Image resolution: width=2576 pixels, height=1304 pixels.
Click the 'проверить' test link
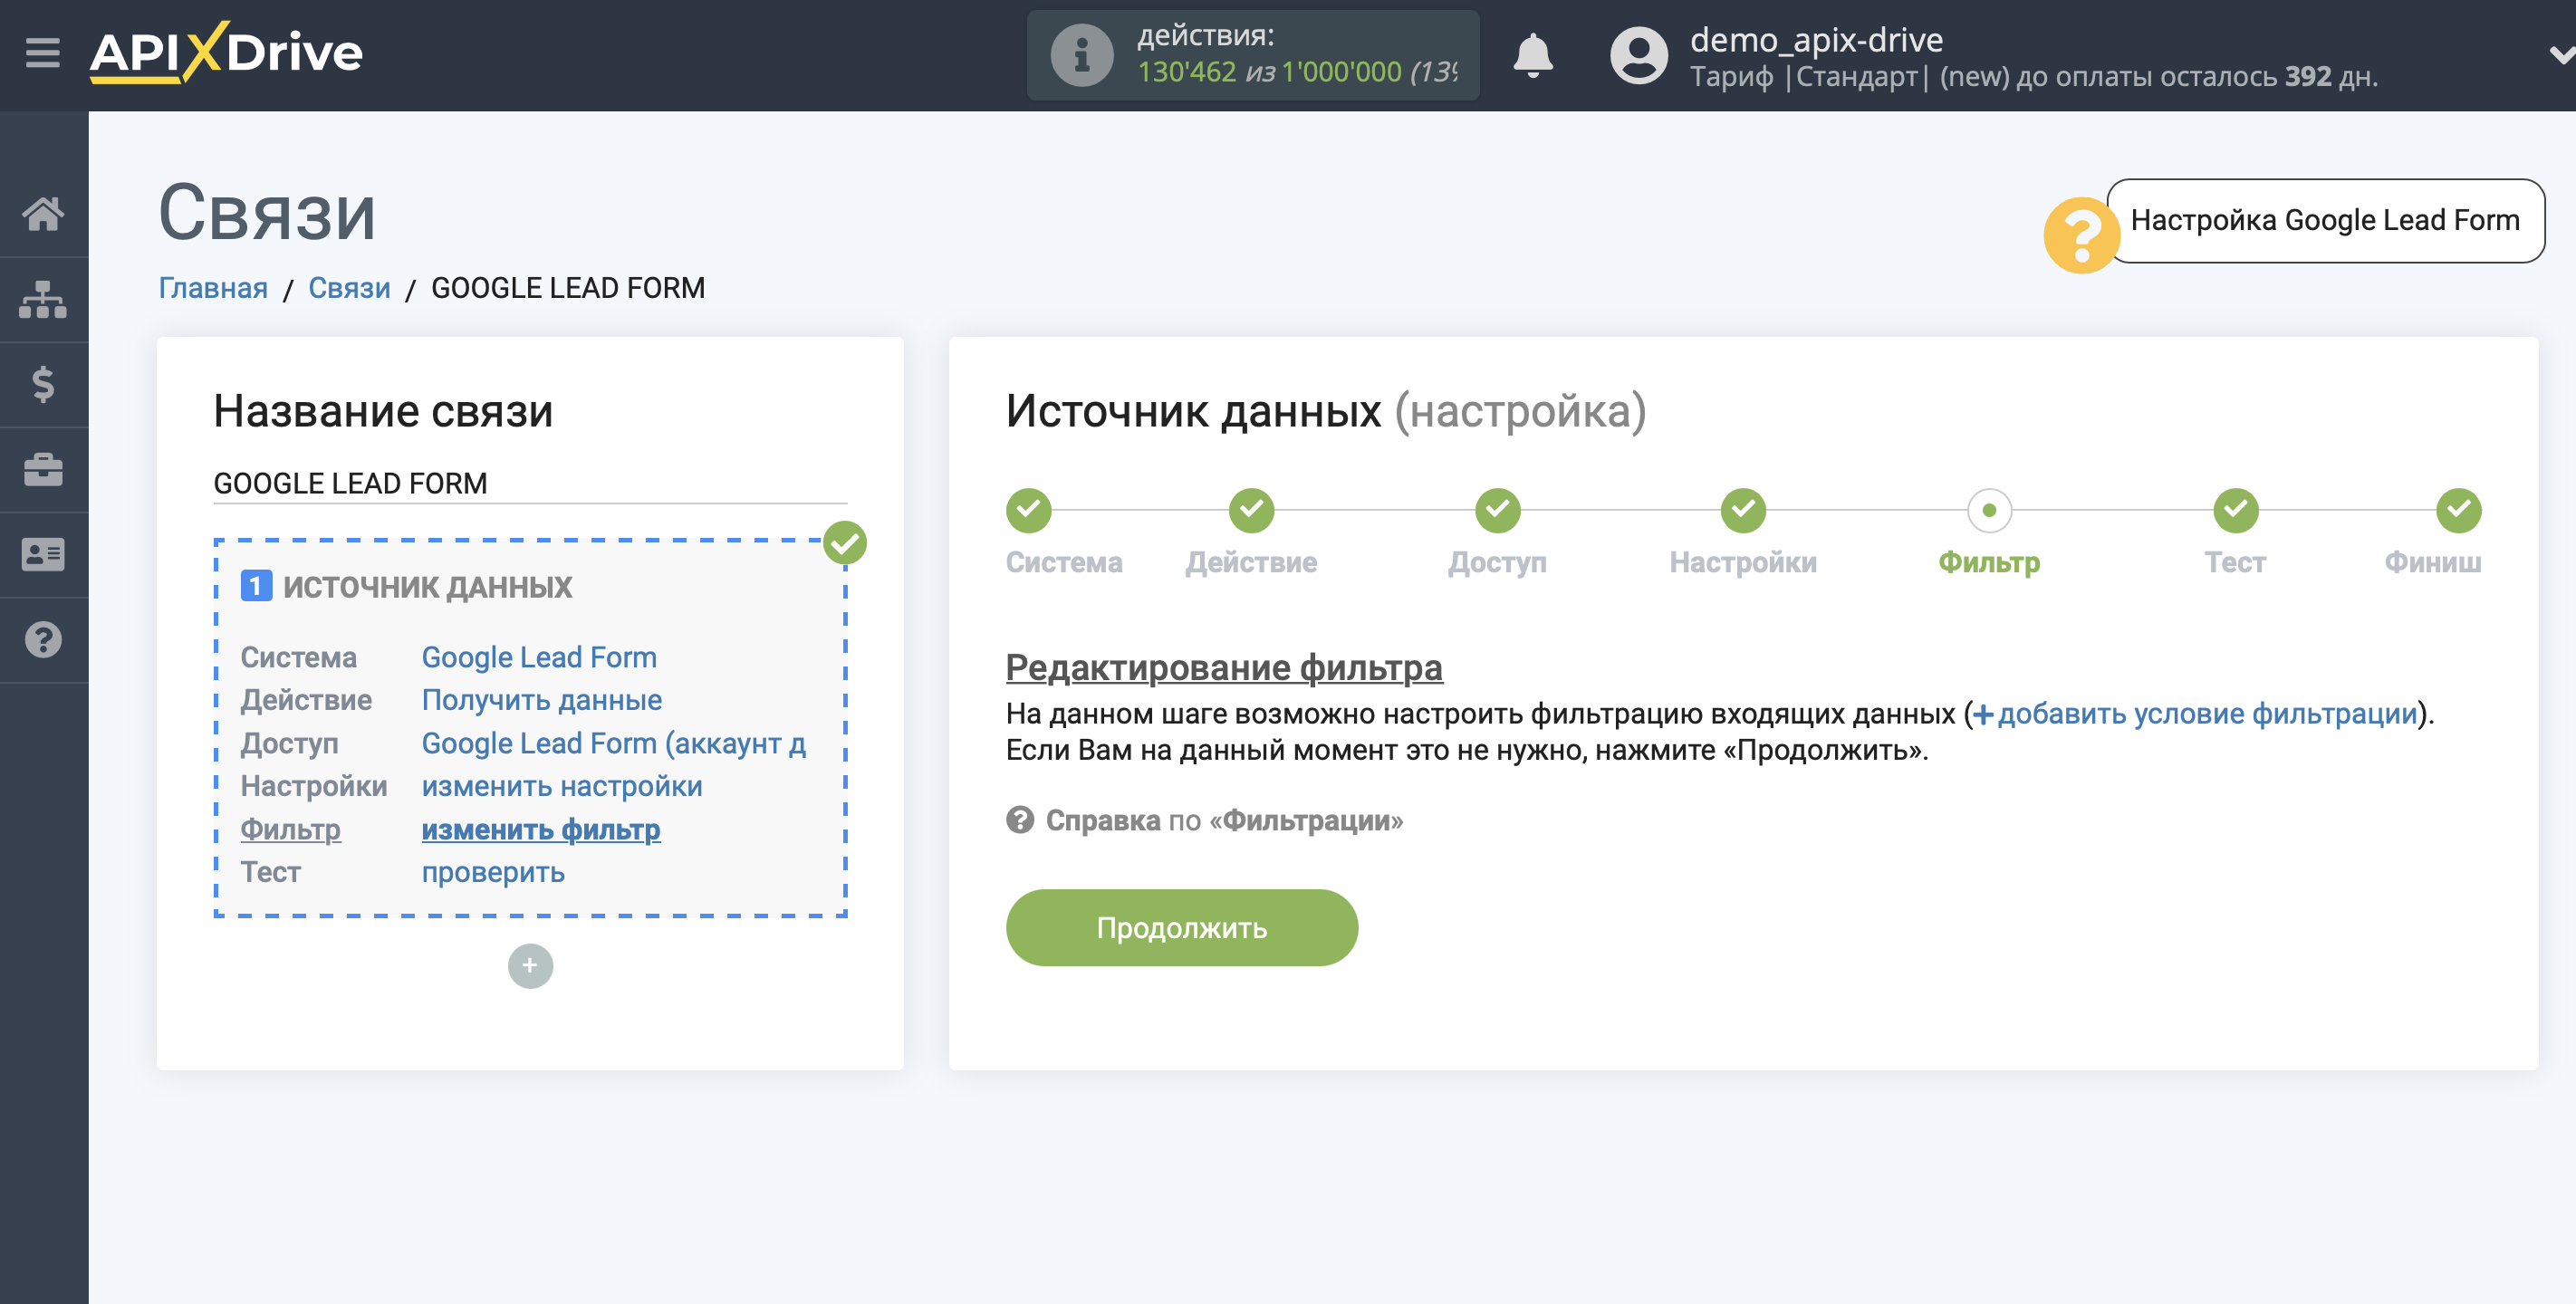pos(493,872)
